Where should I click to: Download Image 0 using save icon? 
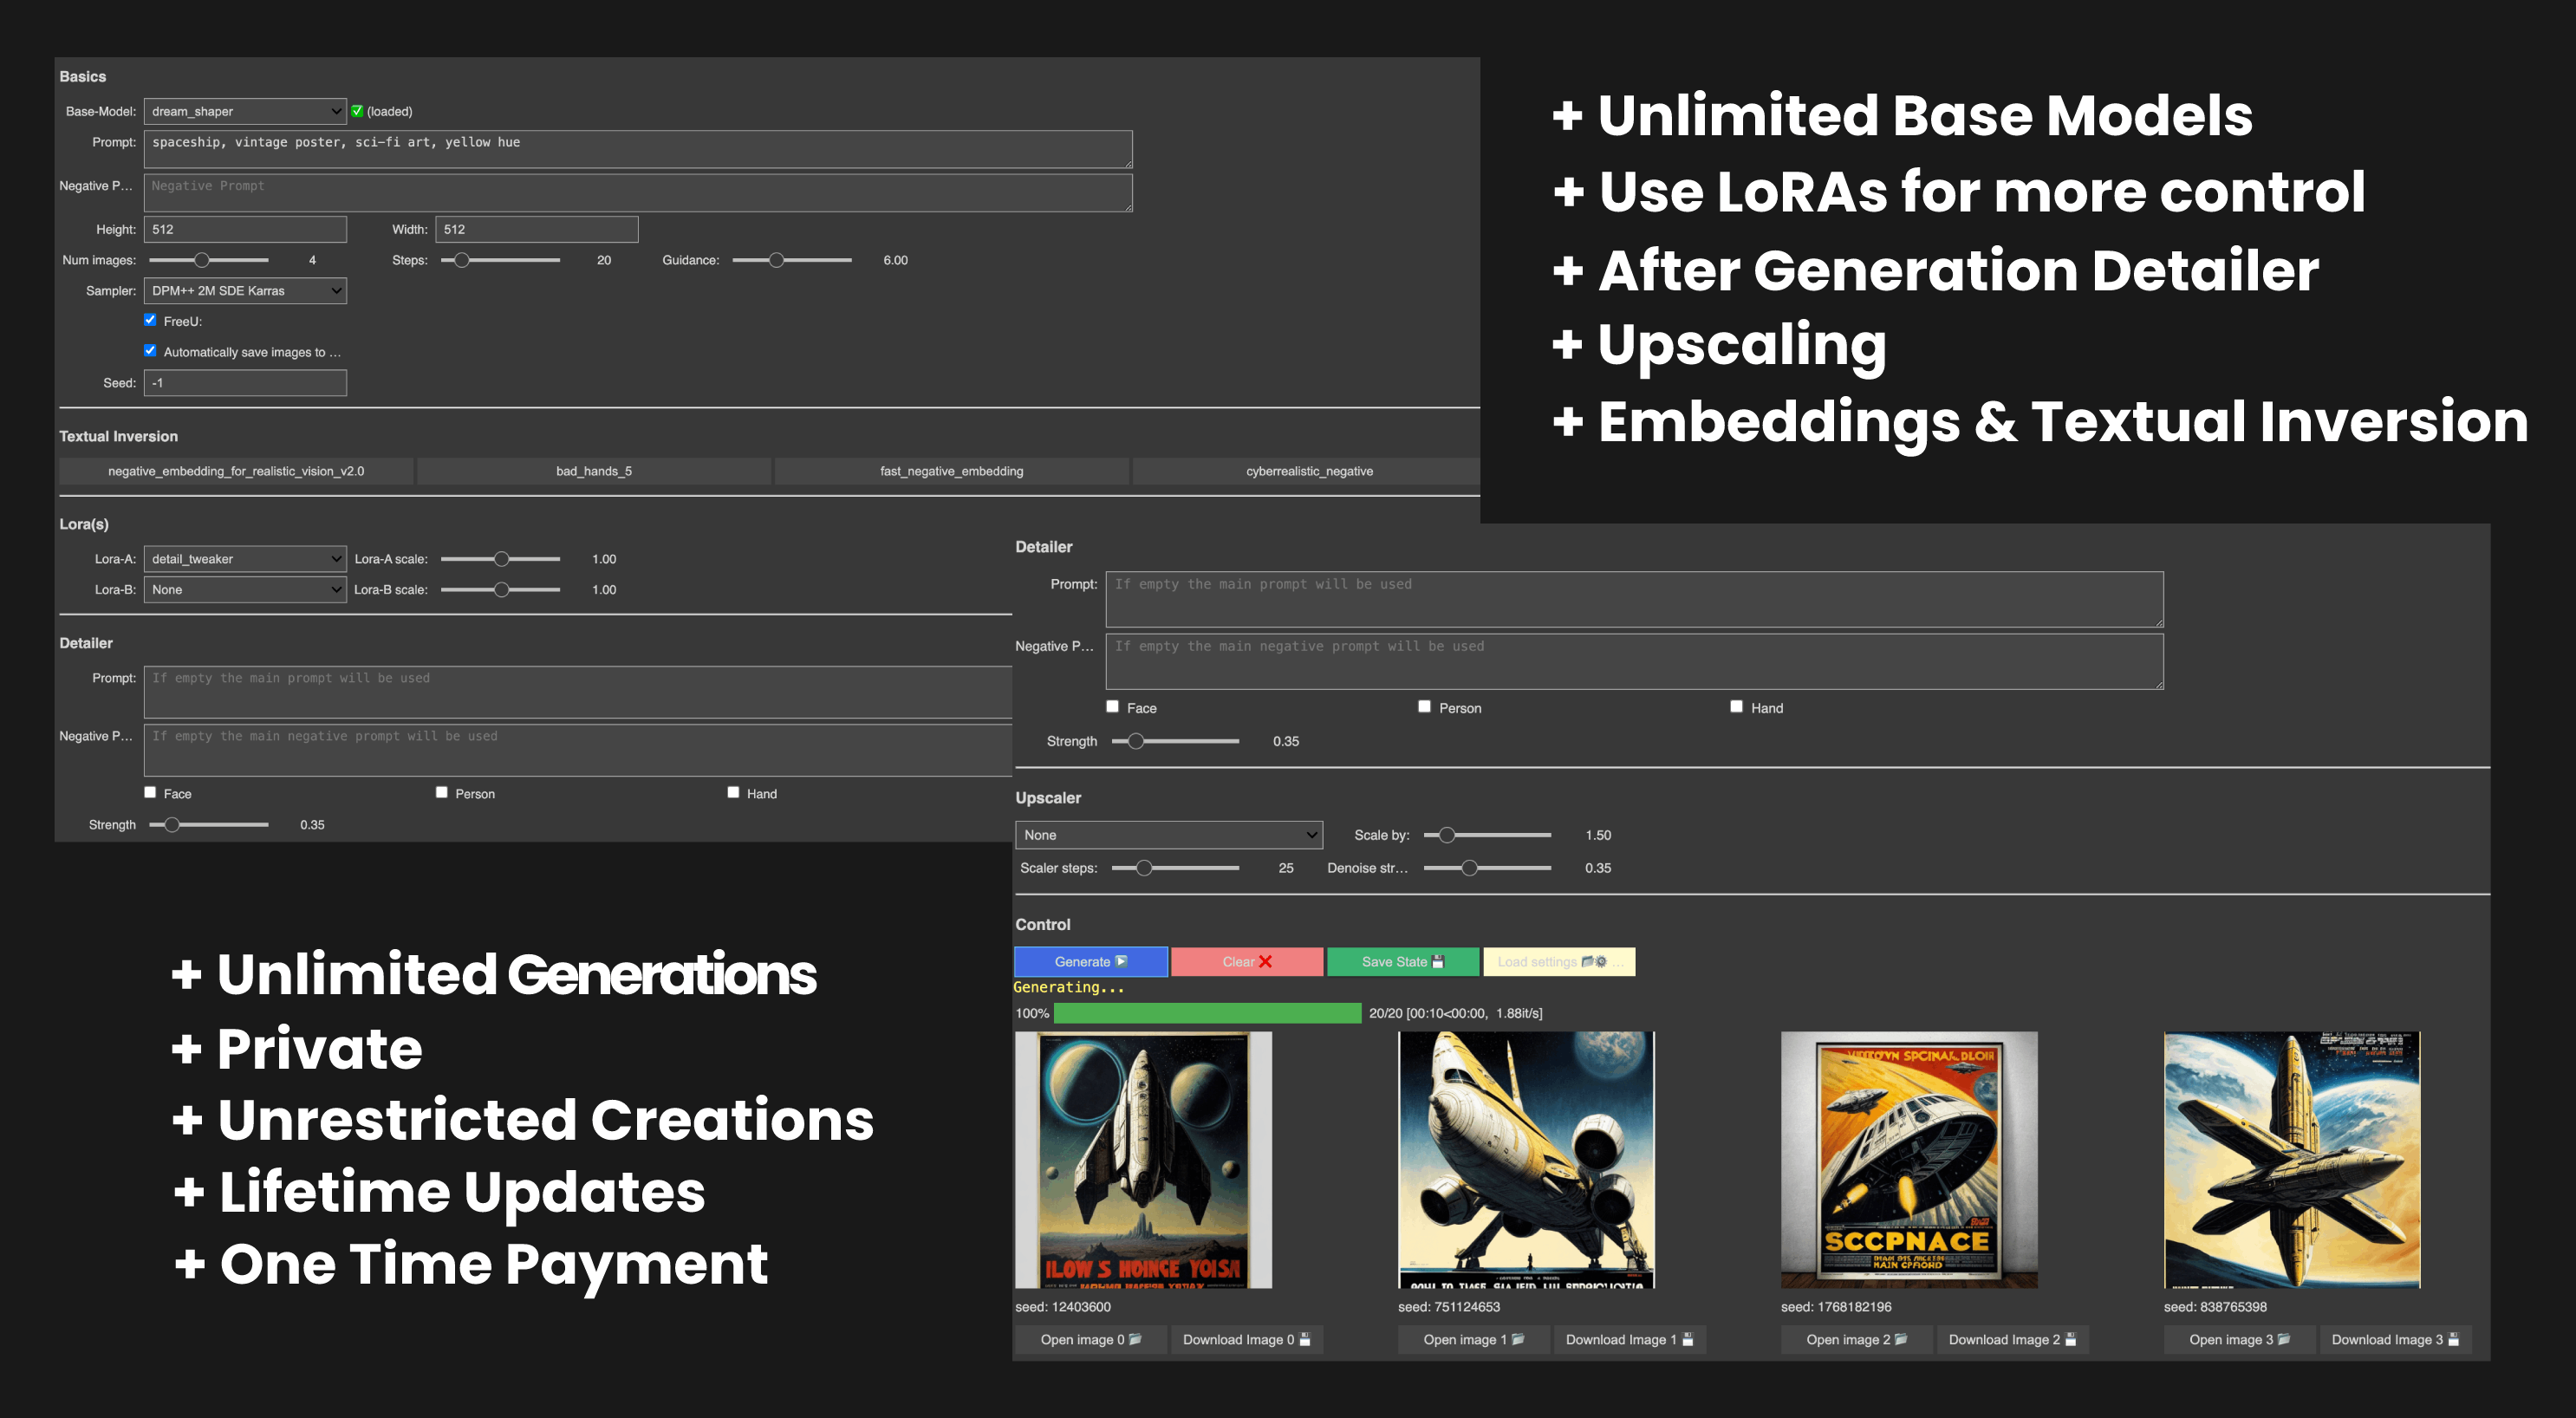pos(1246,1340)
